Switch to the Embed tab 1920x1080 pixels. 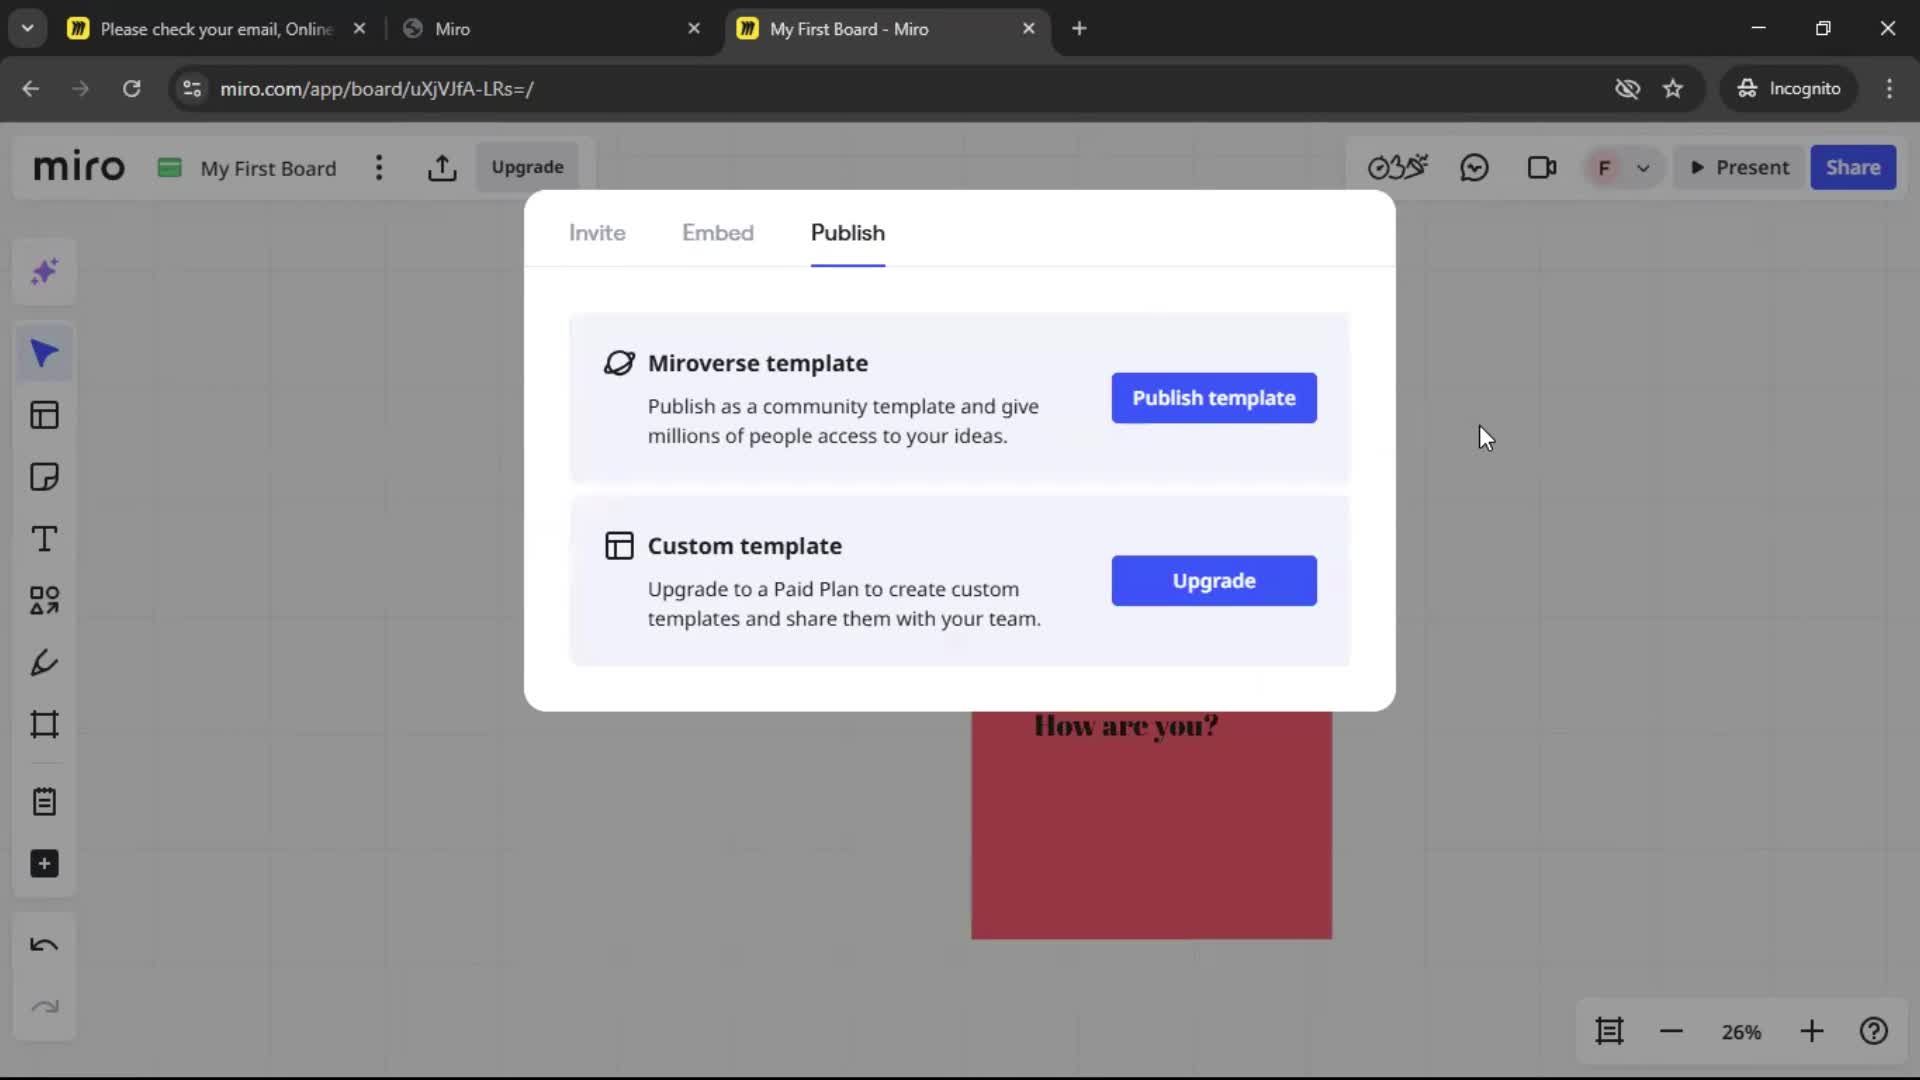tap(718, 232)
